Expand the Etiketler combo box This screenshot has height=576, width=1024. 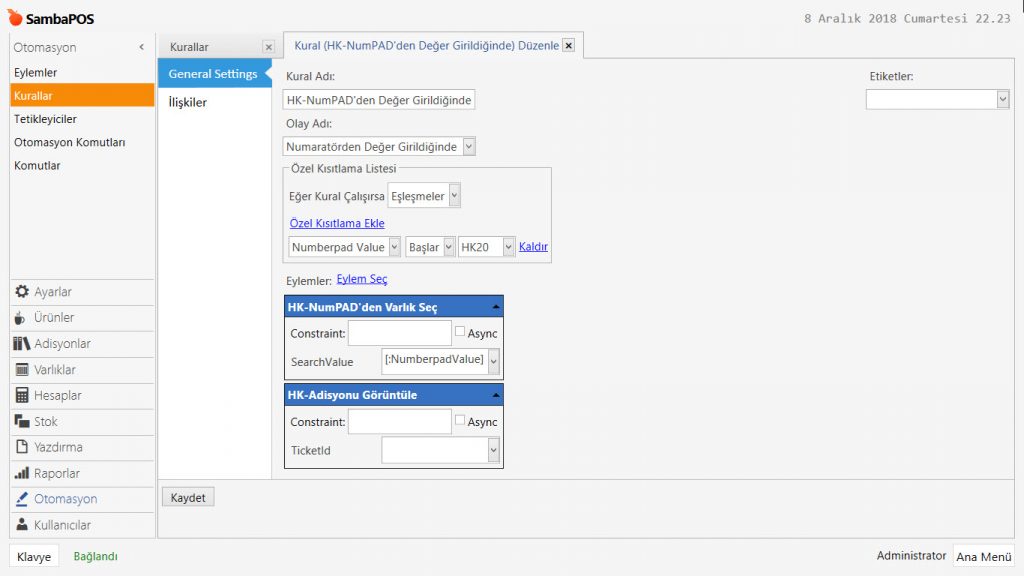coord(1002,99)
